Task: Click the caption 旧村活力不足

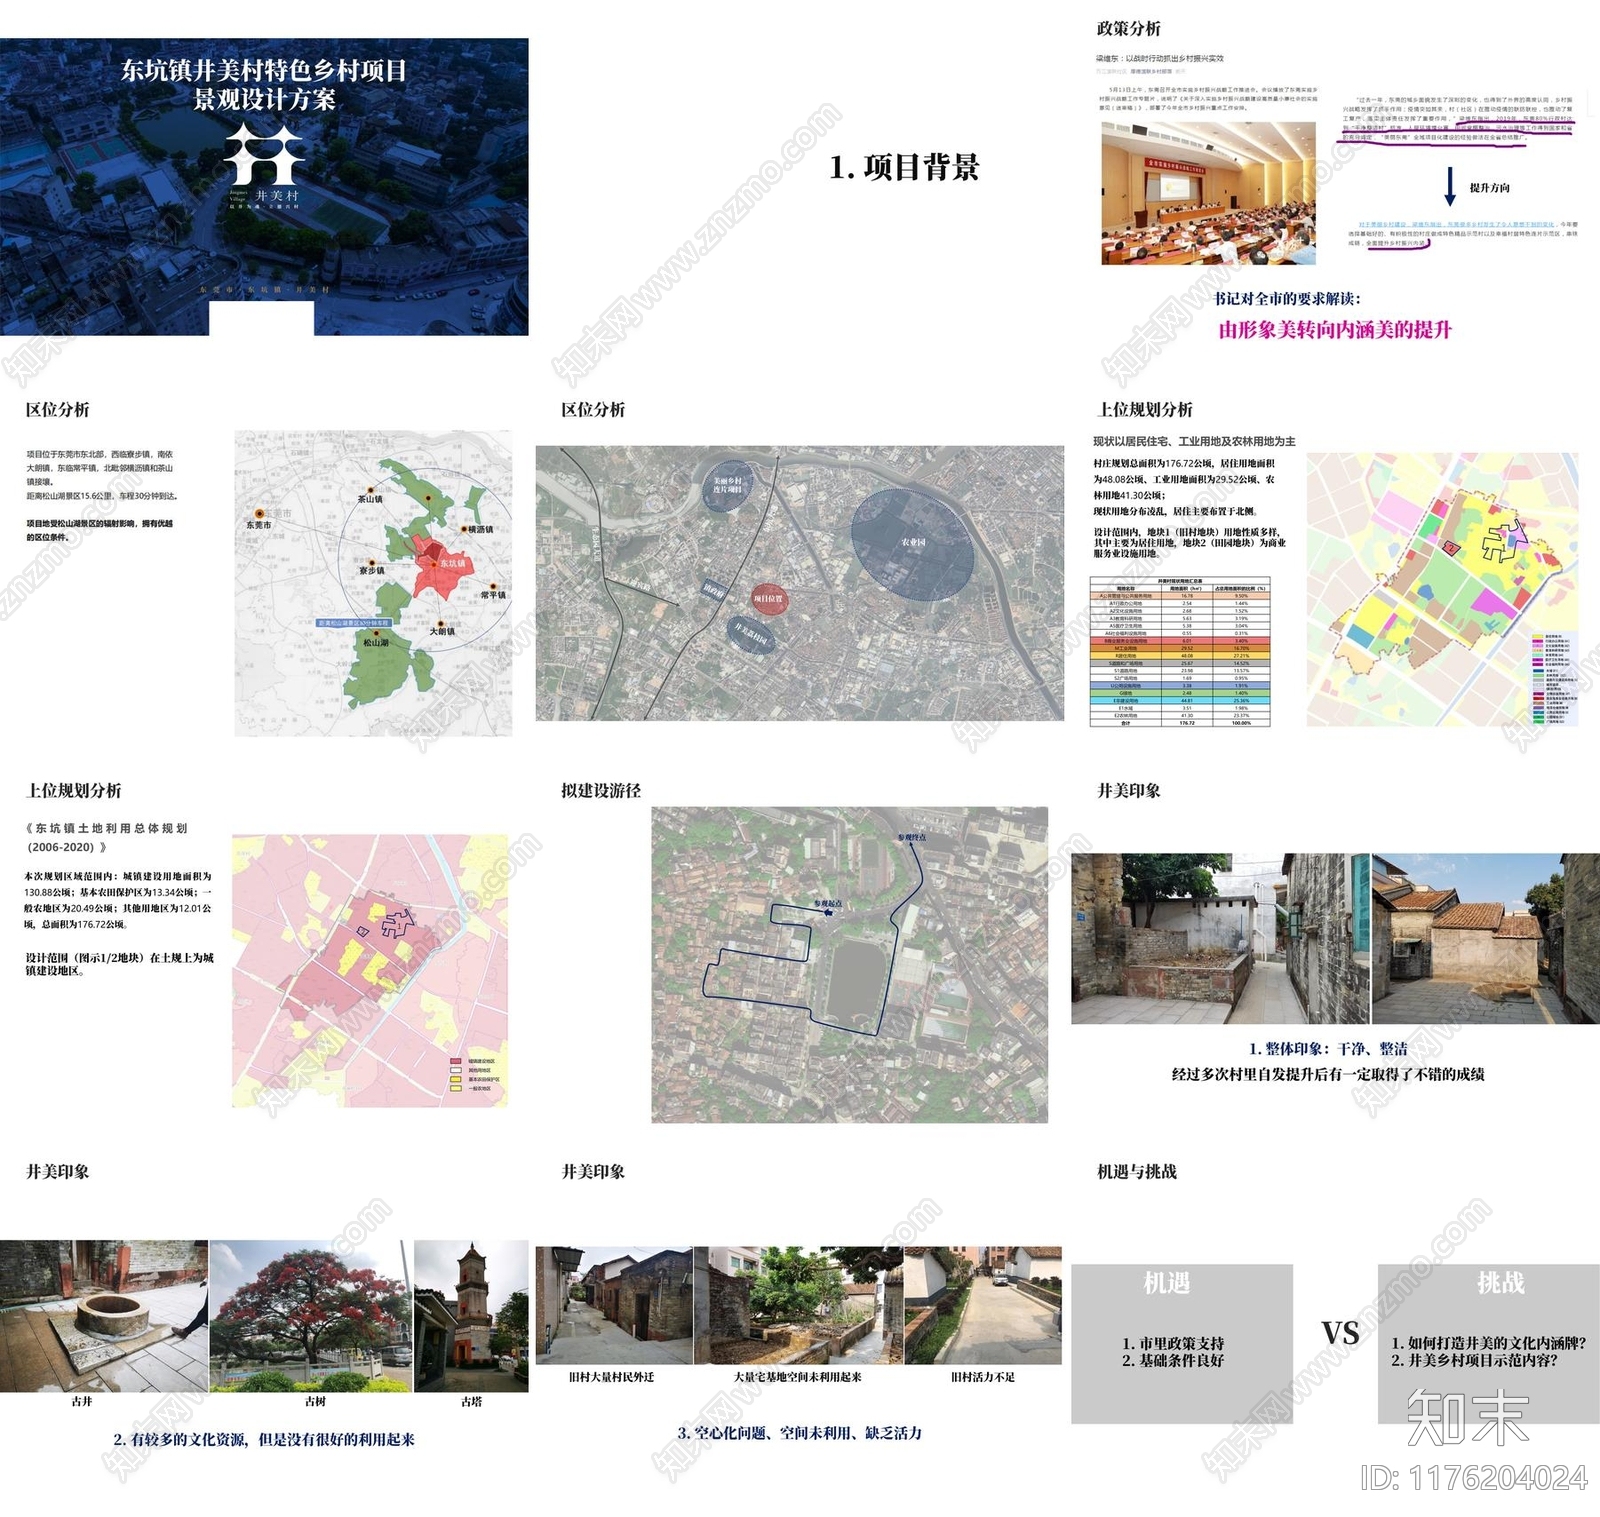Action: click(982, 1377)
